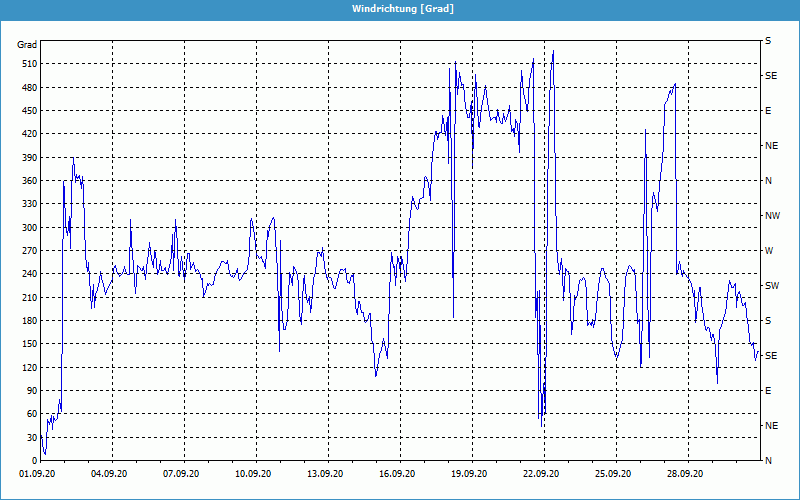800x500 pixels.
Task: Click the SW compass label on right axis
Action: (x=771, y=286)
